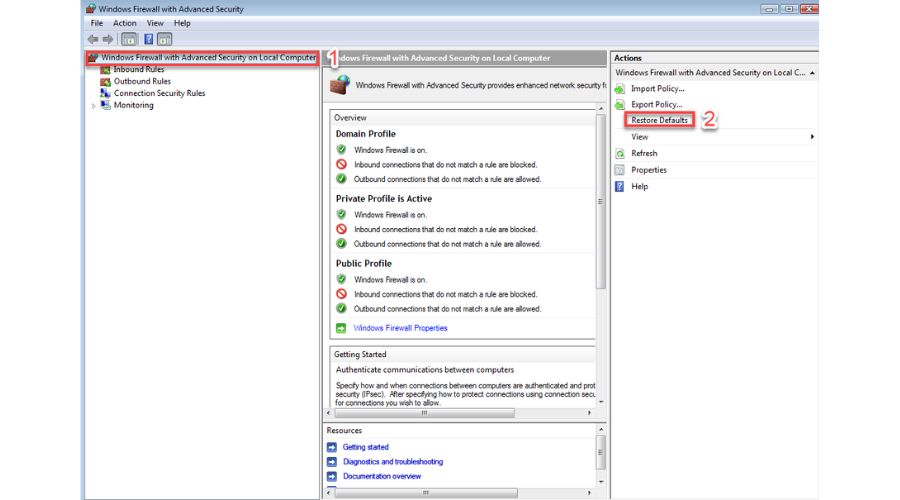Click the Inbound Rules icon in tree
This screenshot has height=500, width=900.
tap(106, 69)
